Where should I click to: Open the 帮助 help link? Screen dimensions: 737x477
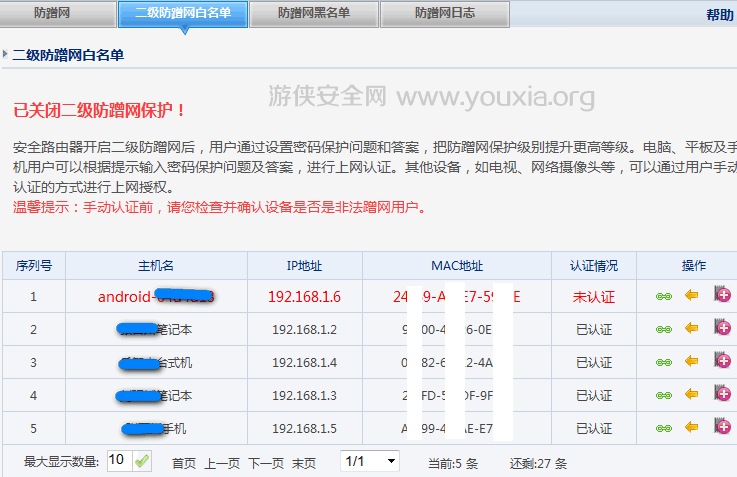tap(720, 15)
